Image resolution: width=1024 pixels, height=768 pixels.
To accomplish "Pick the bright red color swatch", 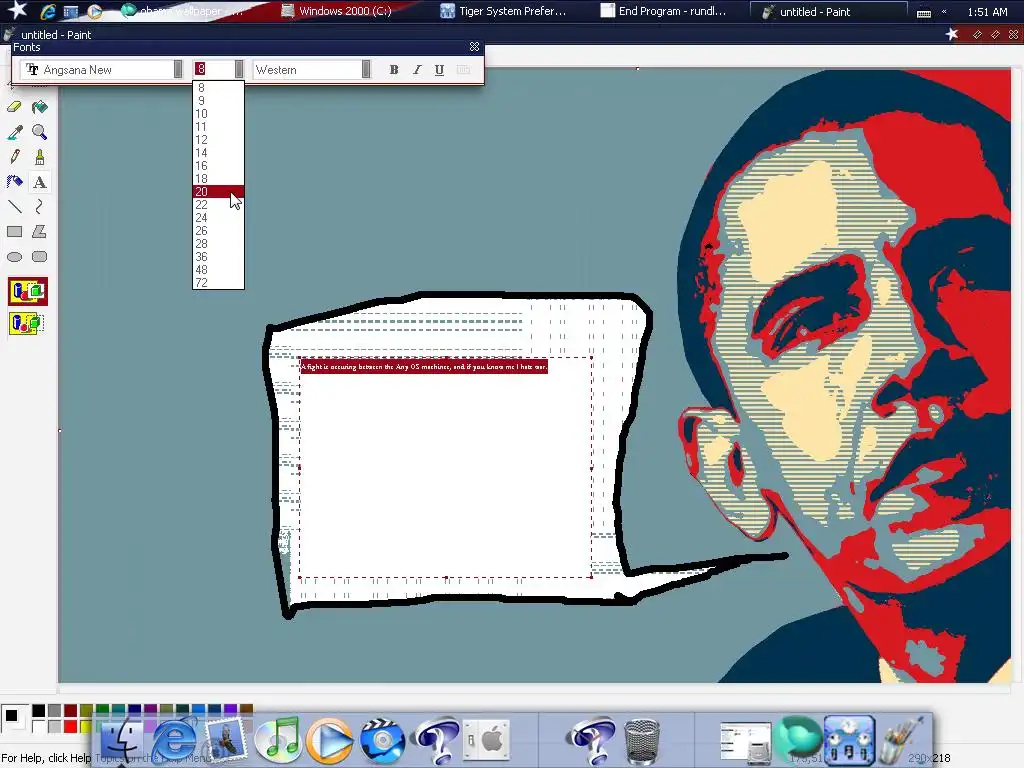I will tap(71, 726).
